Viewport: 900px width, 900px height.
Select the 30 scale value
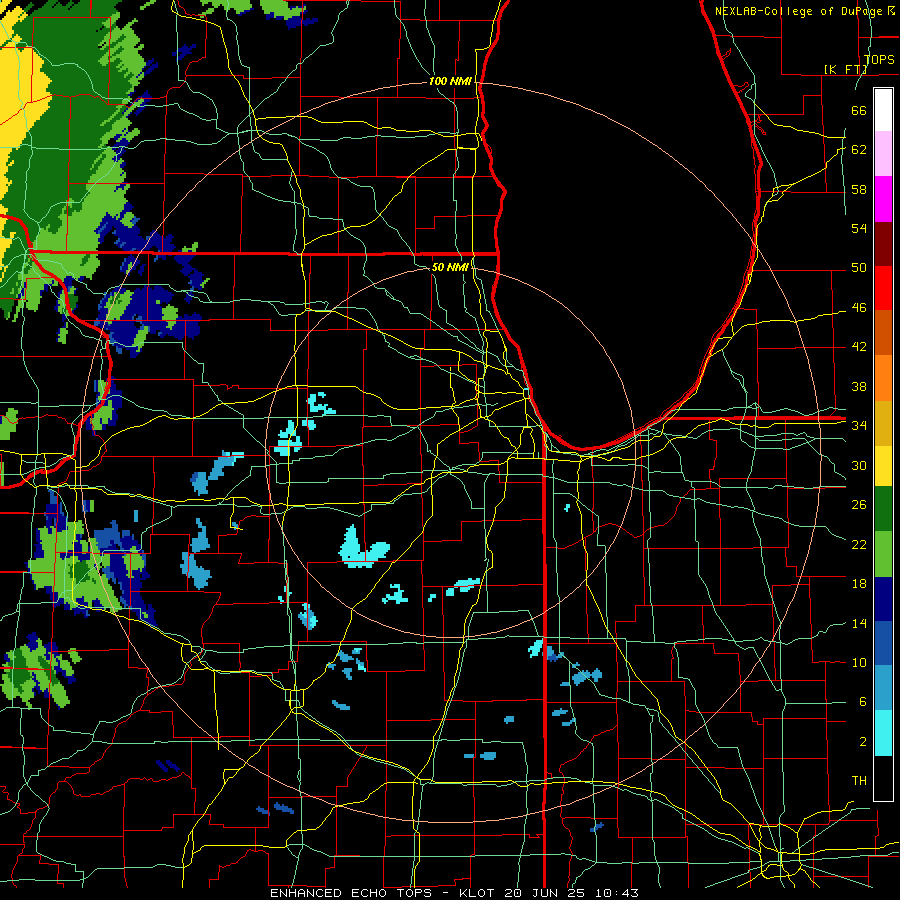(859, 465)
